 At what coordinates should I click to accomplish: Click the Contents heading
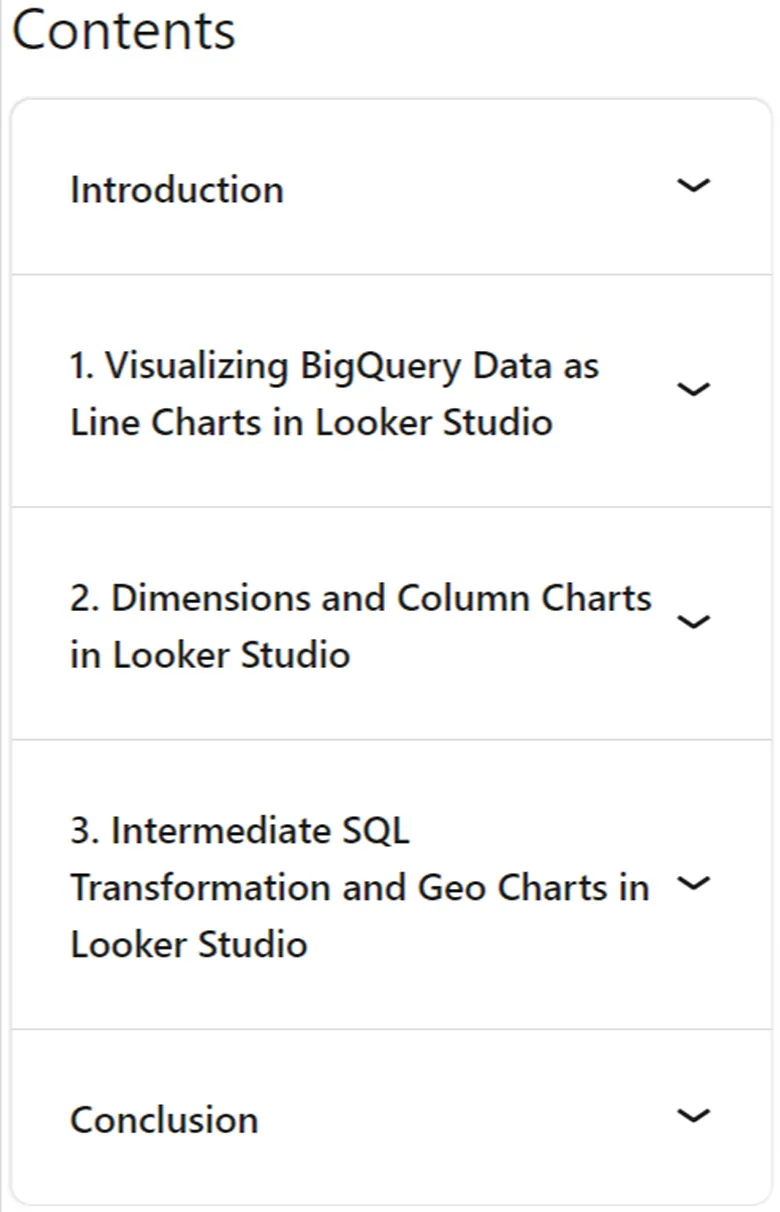pos(124,30)
